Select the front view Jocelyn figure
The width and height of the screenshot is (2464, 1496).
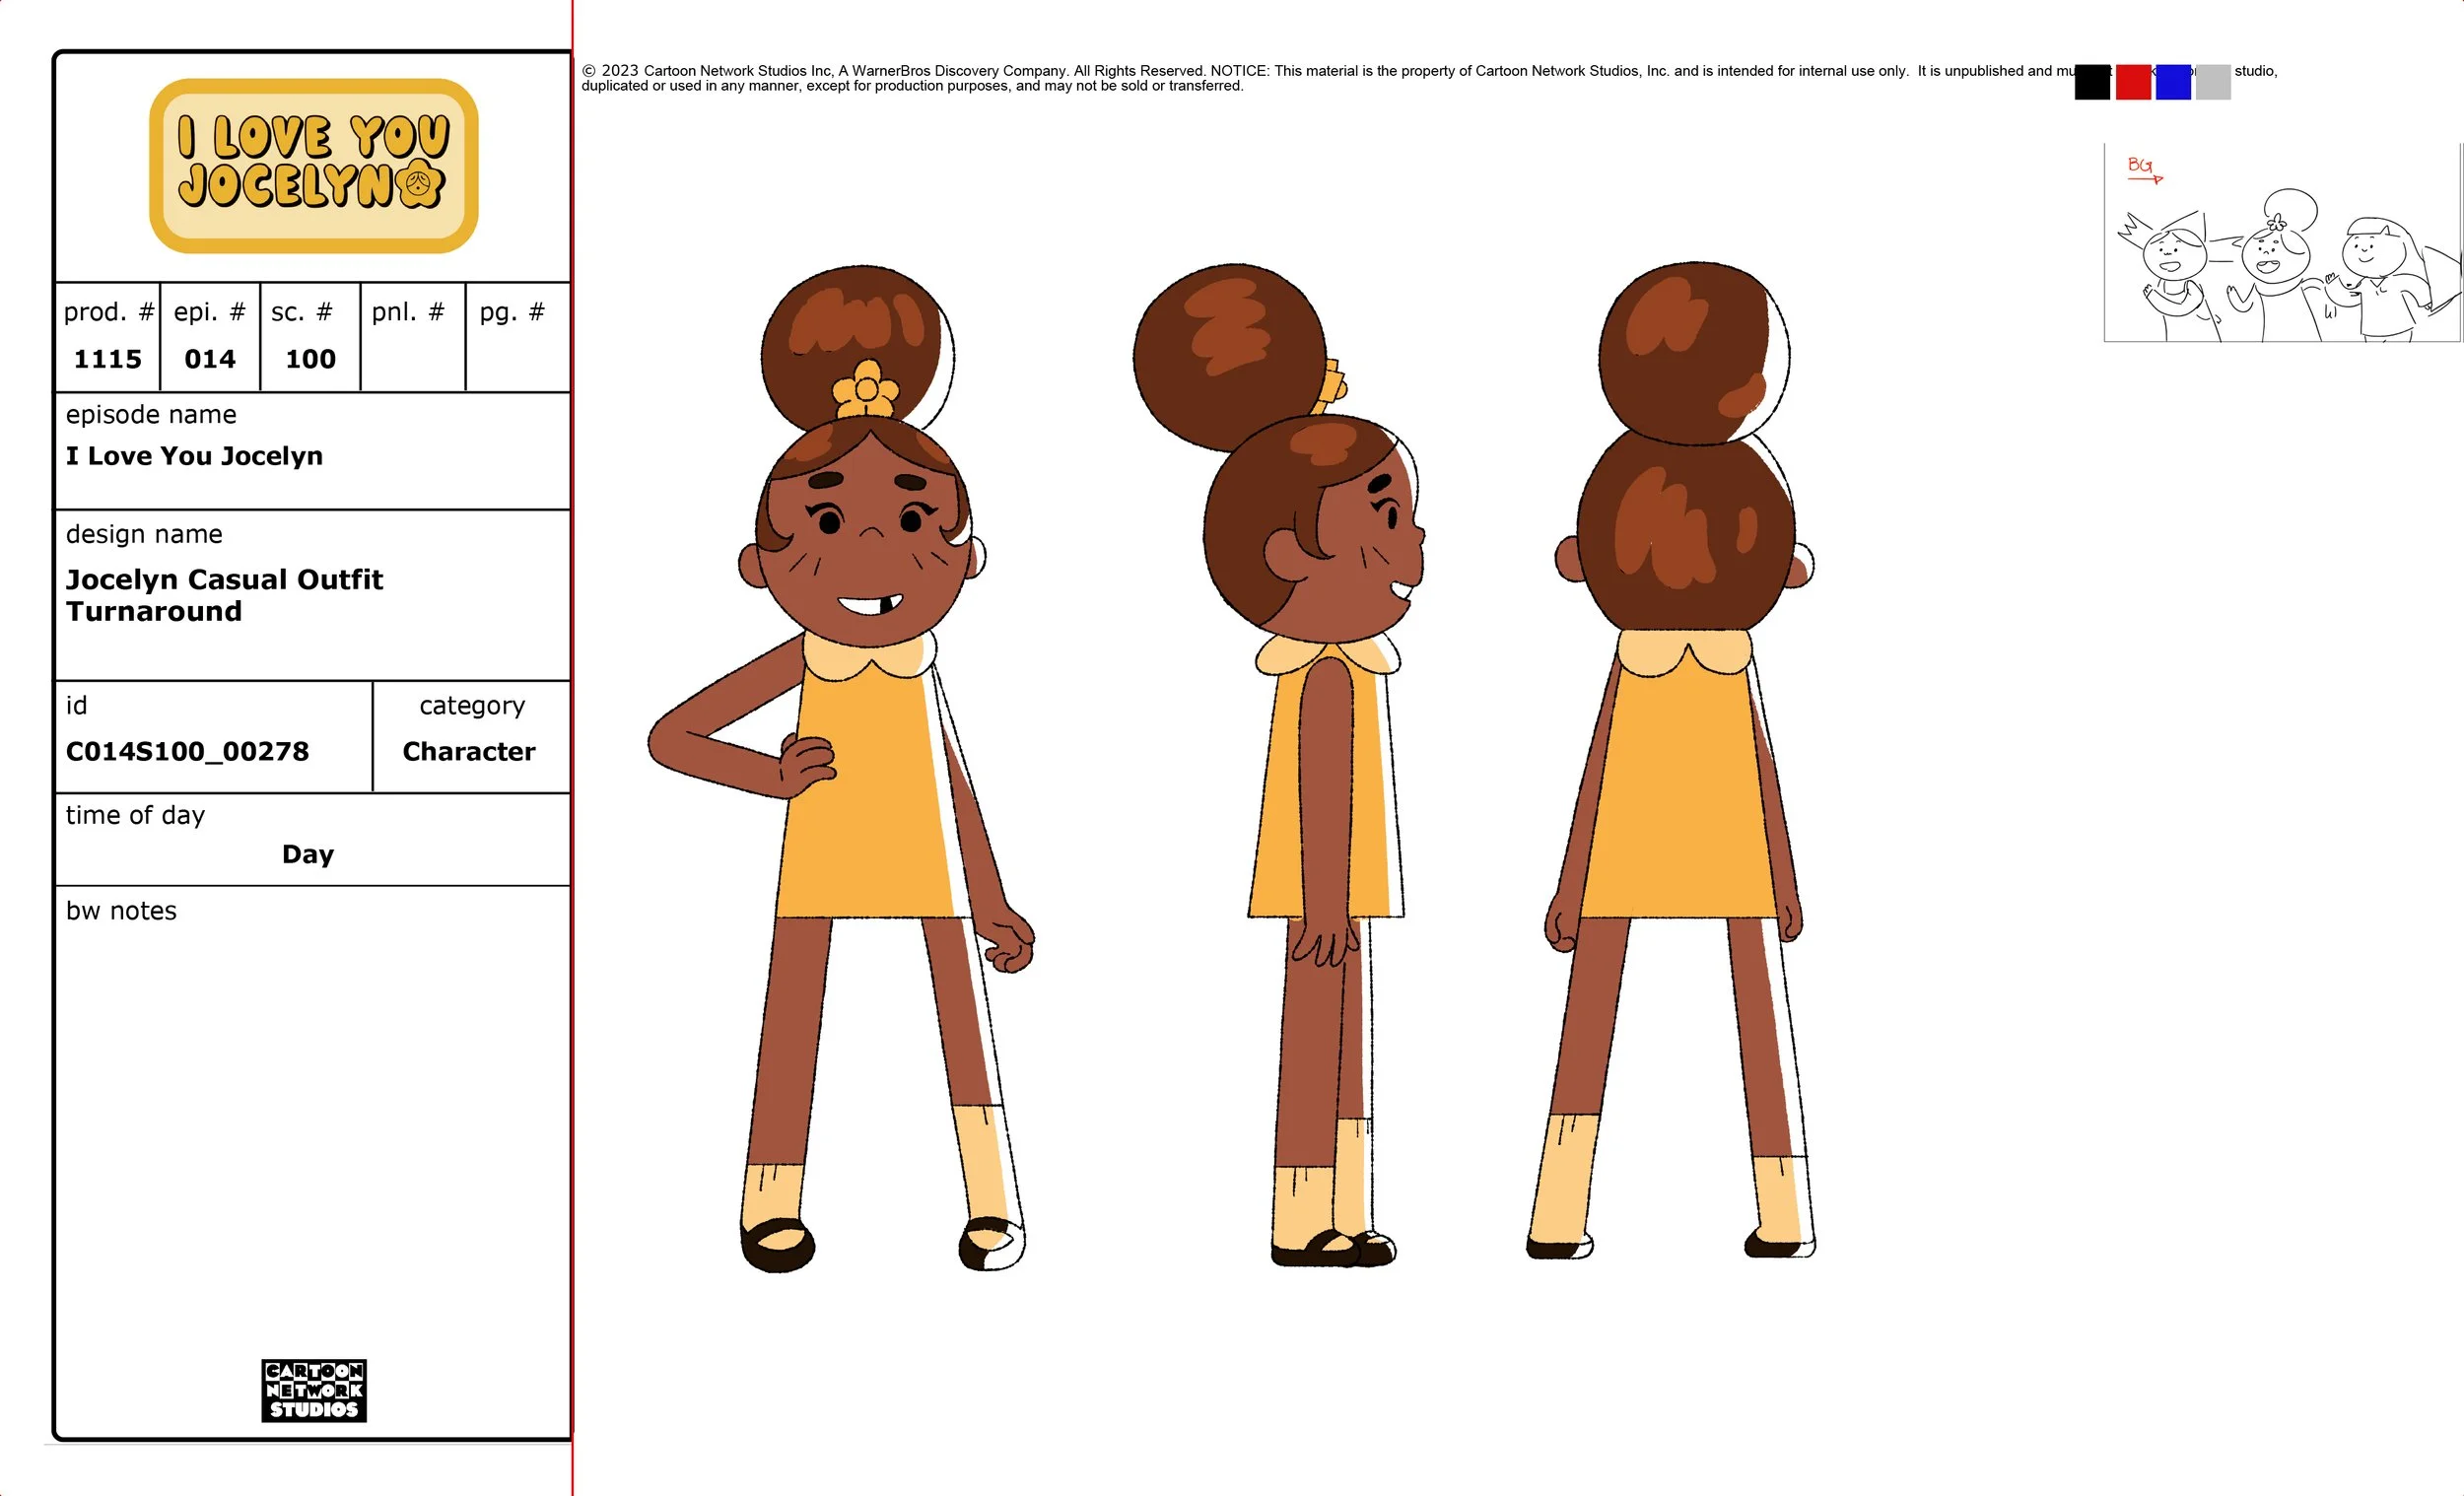(842, 768)
